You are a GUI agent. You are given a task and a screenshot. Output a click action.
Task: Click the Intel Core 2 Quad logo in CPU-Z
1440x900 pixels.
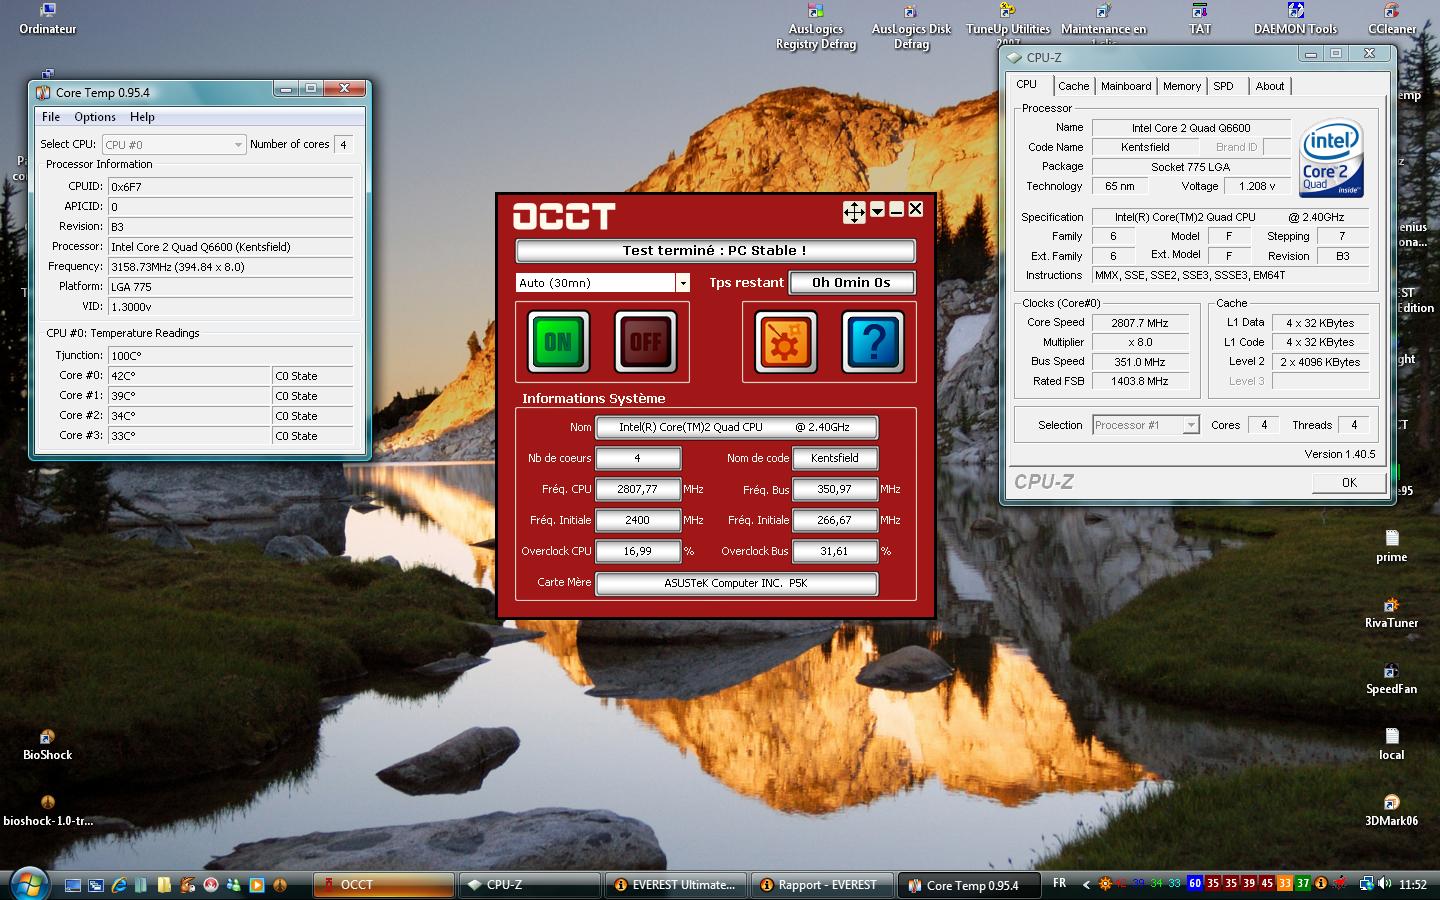pos(1331,160)
